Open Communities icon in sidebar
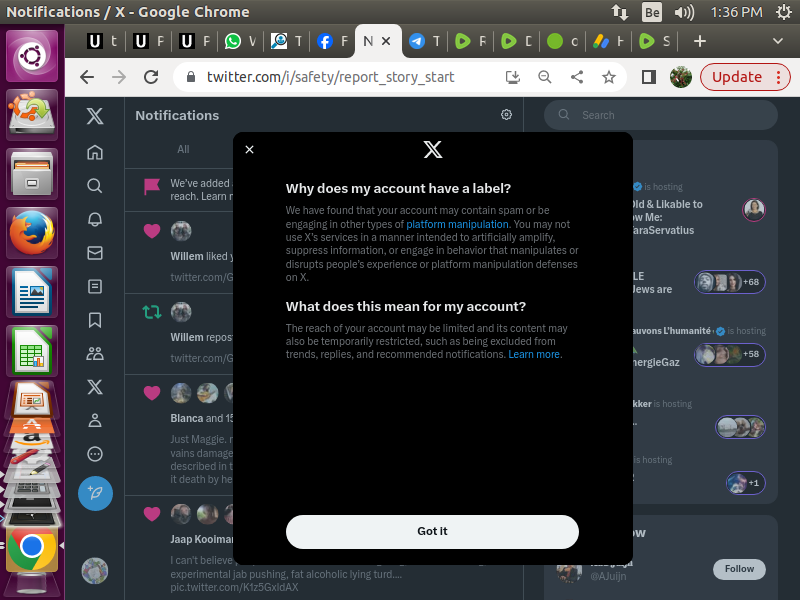 [95, 353]
